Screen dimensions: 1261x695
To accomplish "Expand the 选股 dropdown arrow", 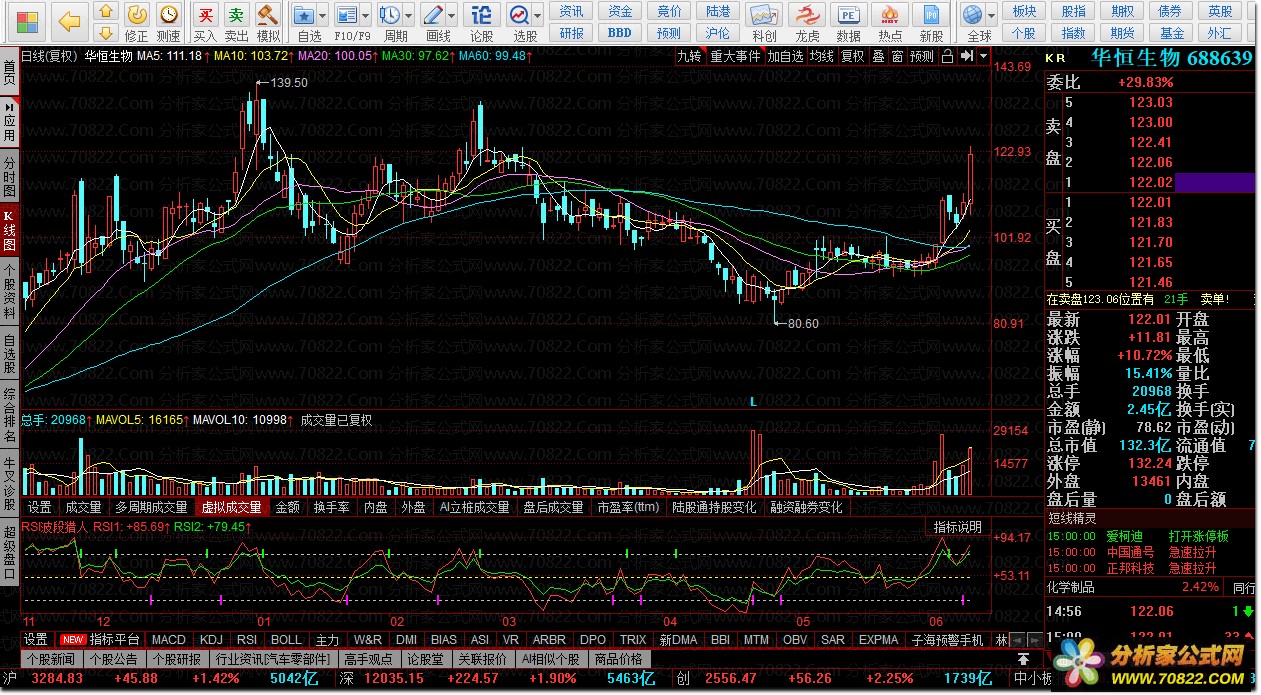I will [x=539, y=15].
